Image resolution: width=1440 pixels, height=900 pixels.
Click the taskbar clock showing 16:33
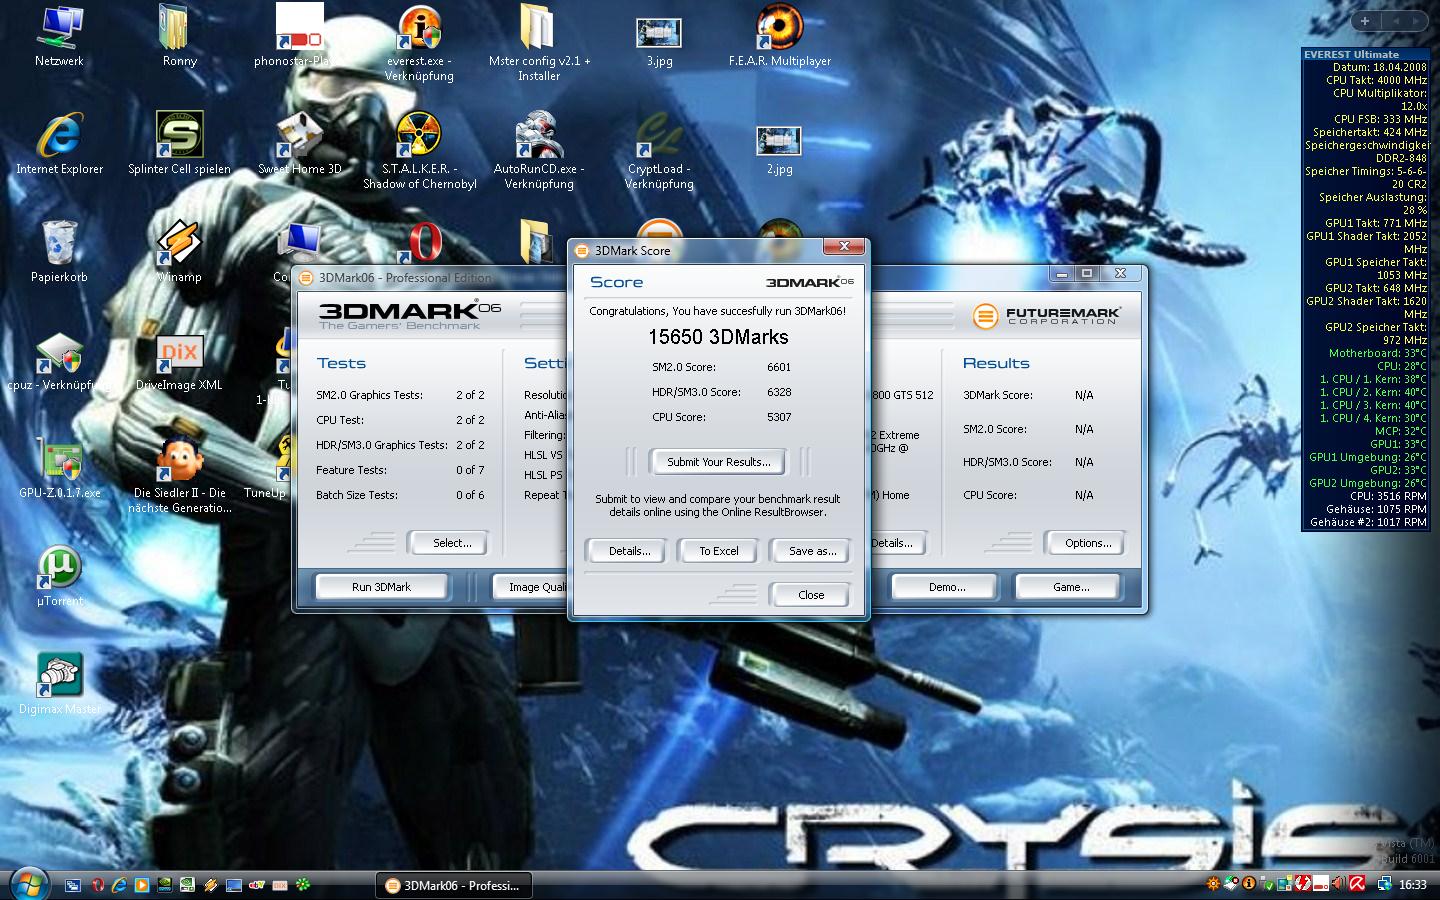click(1413, 885)
